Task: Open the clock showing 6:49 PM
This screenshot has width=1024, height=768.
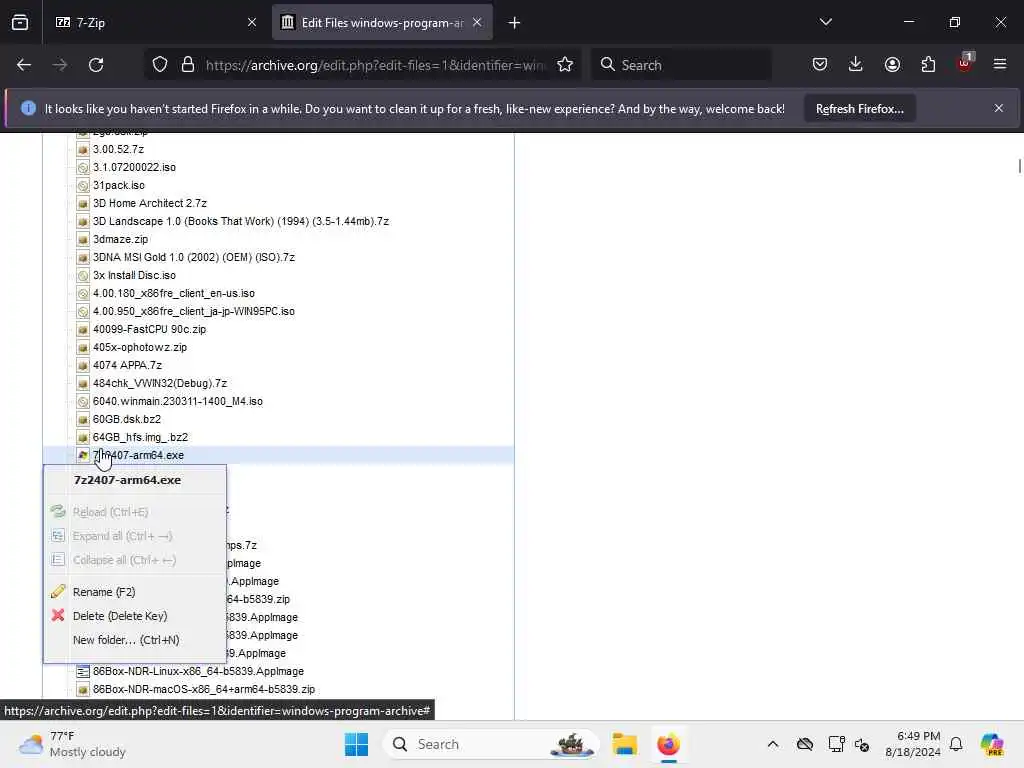Action: [912, 744]
